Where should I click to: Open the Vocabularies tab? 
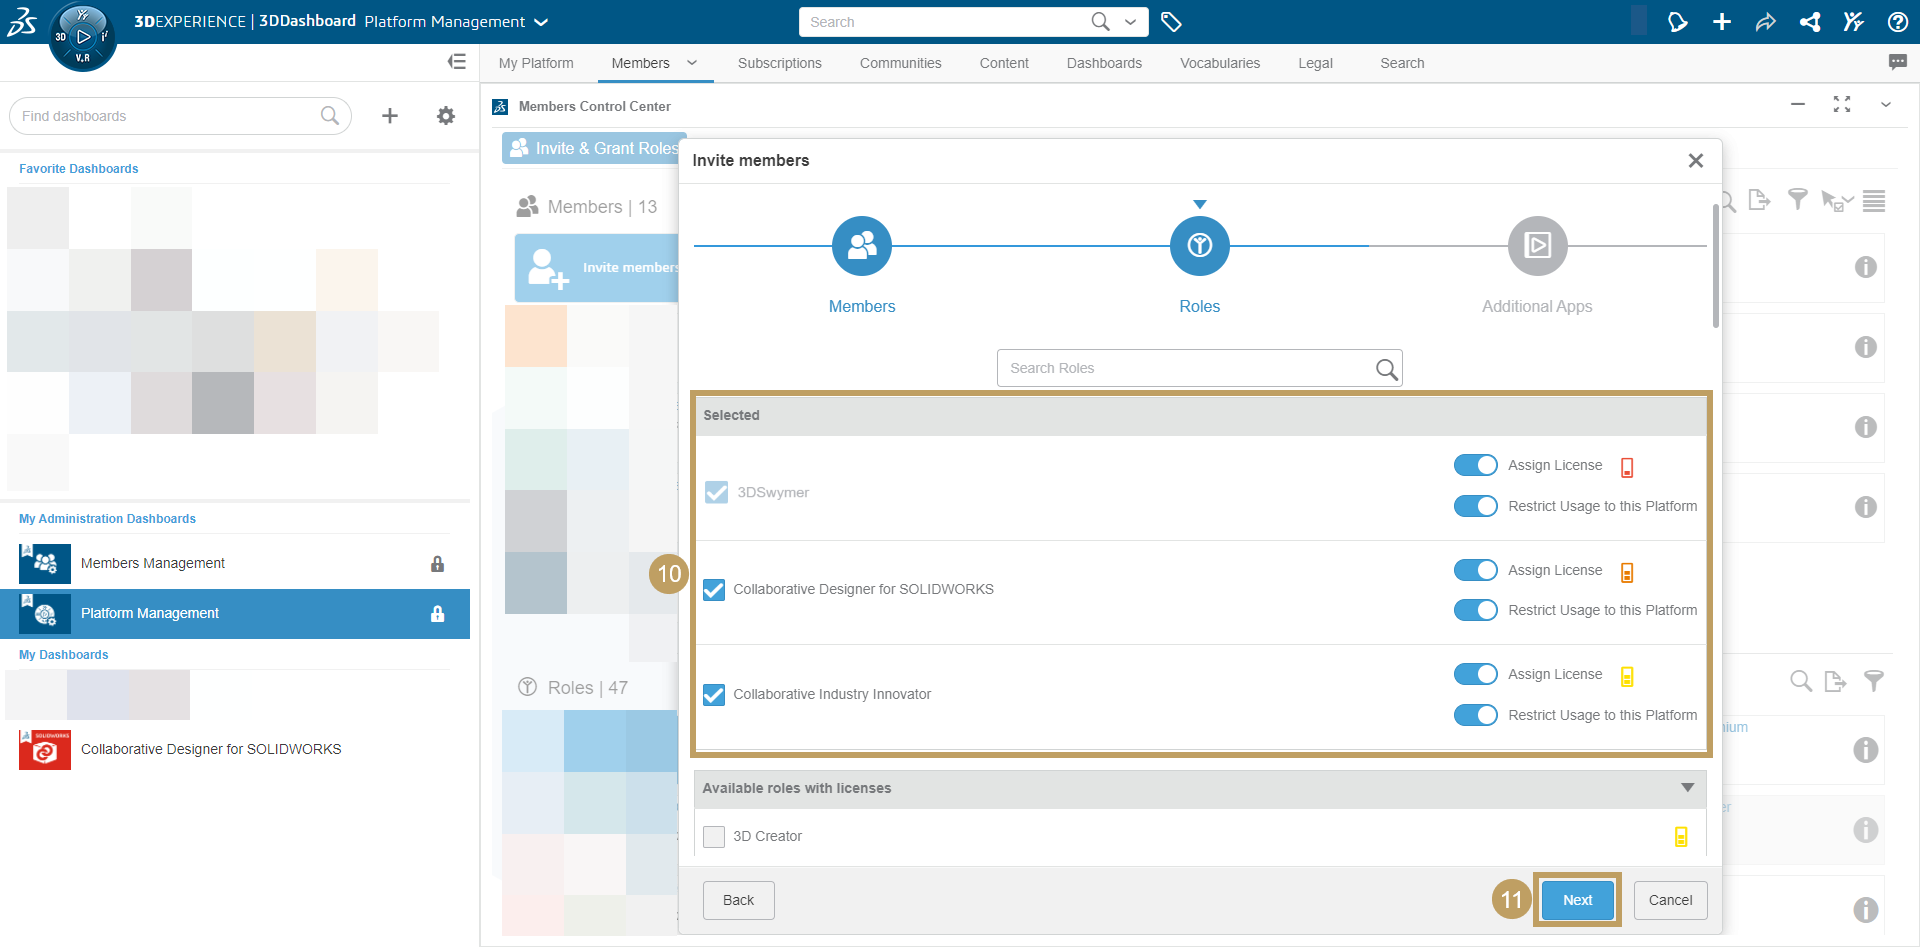tap(1220, 63)
